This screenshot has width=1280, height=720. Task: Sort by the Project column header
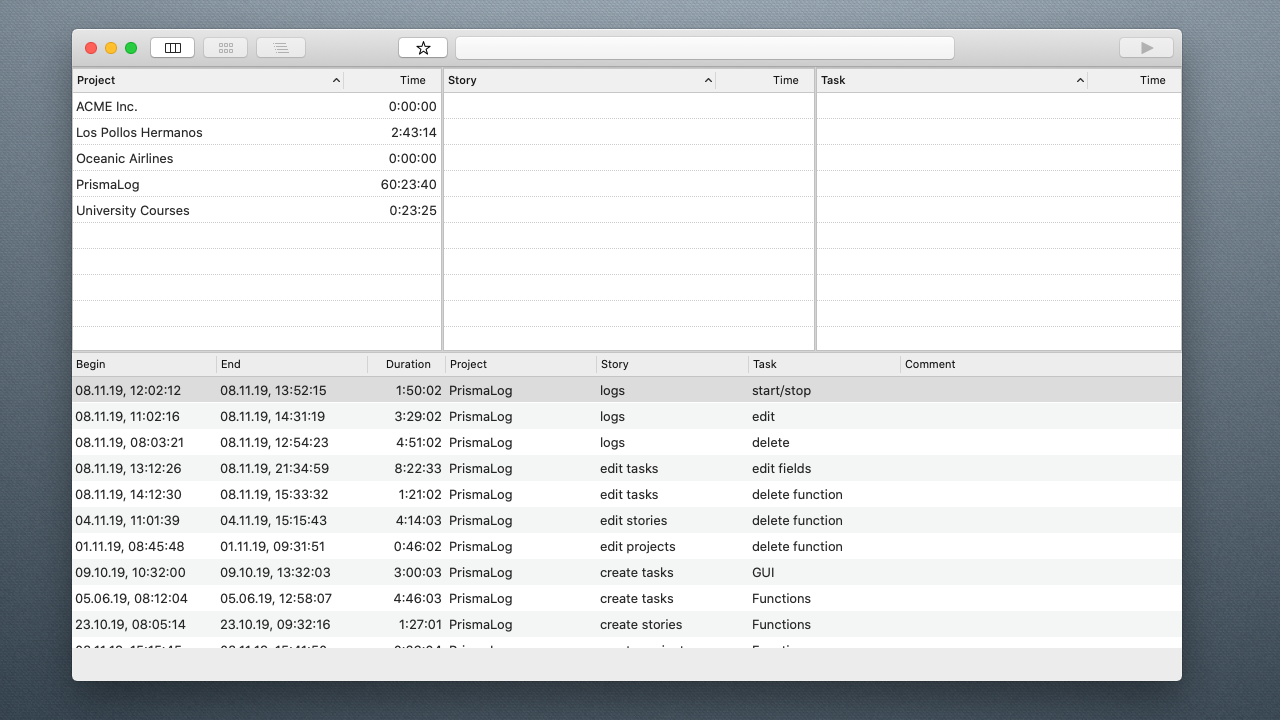[x=208, y=80]
